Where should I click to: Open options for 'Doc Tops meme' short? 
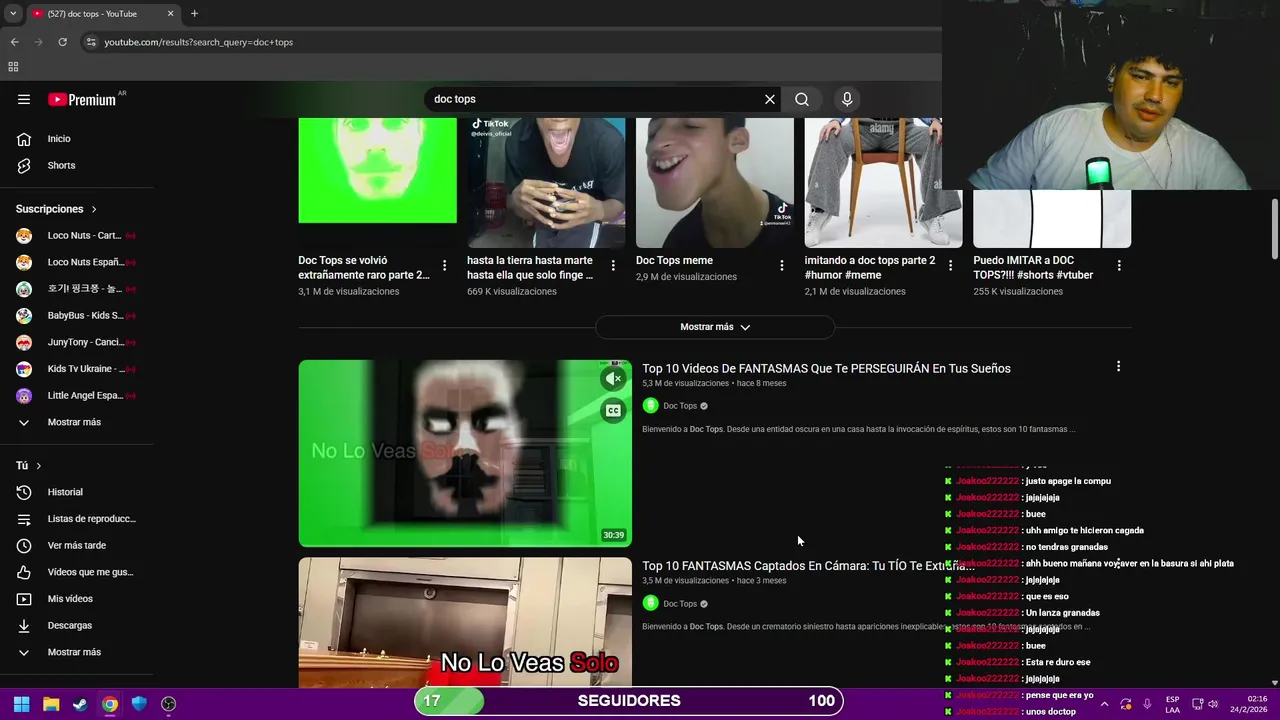click(782, 266)
